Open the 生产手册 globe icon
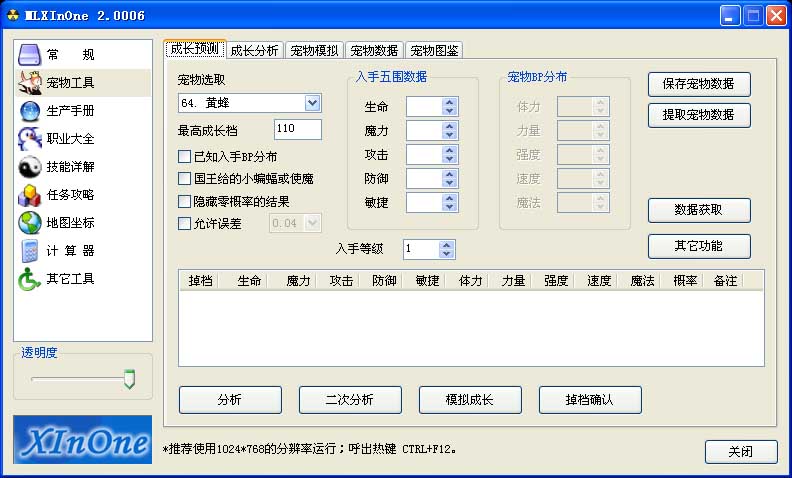The height and width of the screenshot is (478, 792). click(x=30, y=110)
